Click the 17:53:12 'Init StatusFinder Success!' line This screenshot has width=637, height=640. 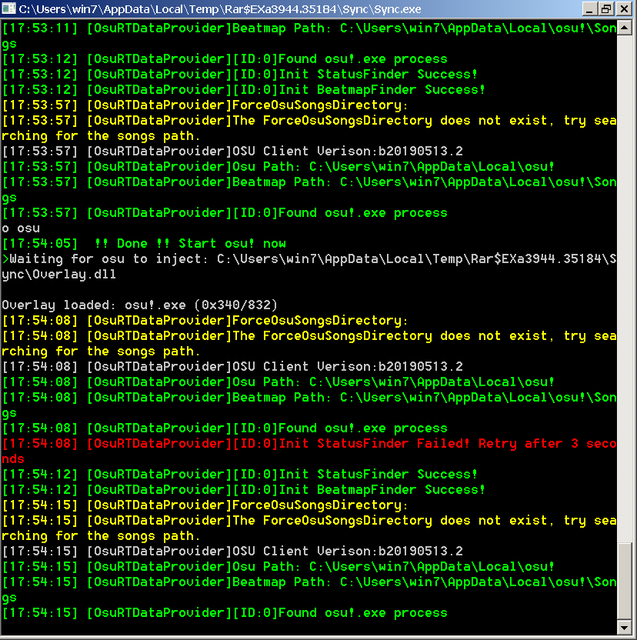coord(240,74)
